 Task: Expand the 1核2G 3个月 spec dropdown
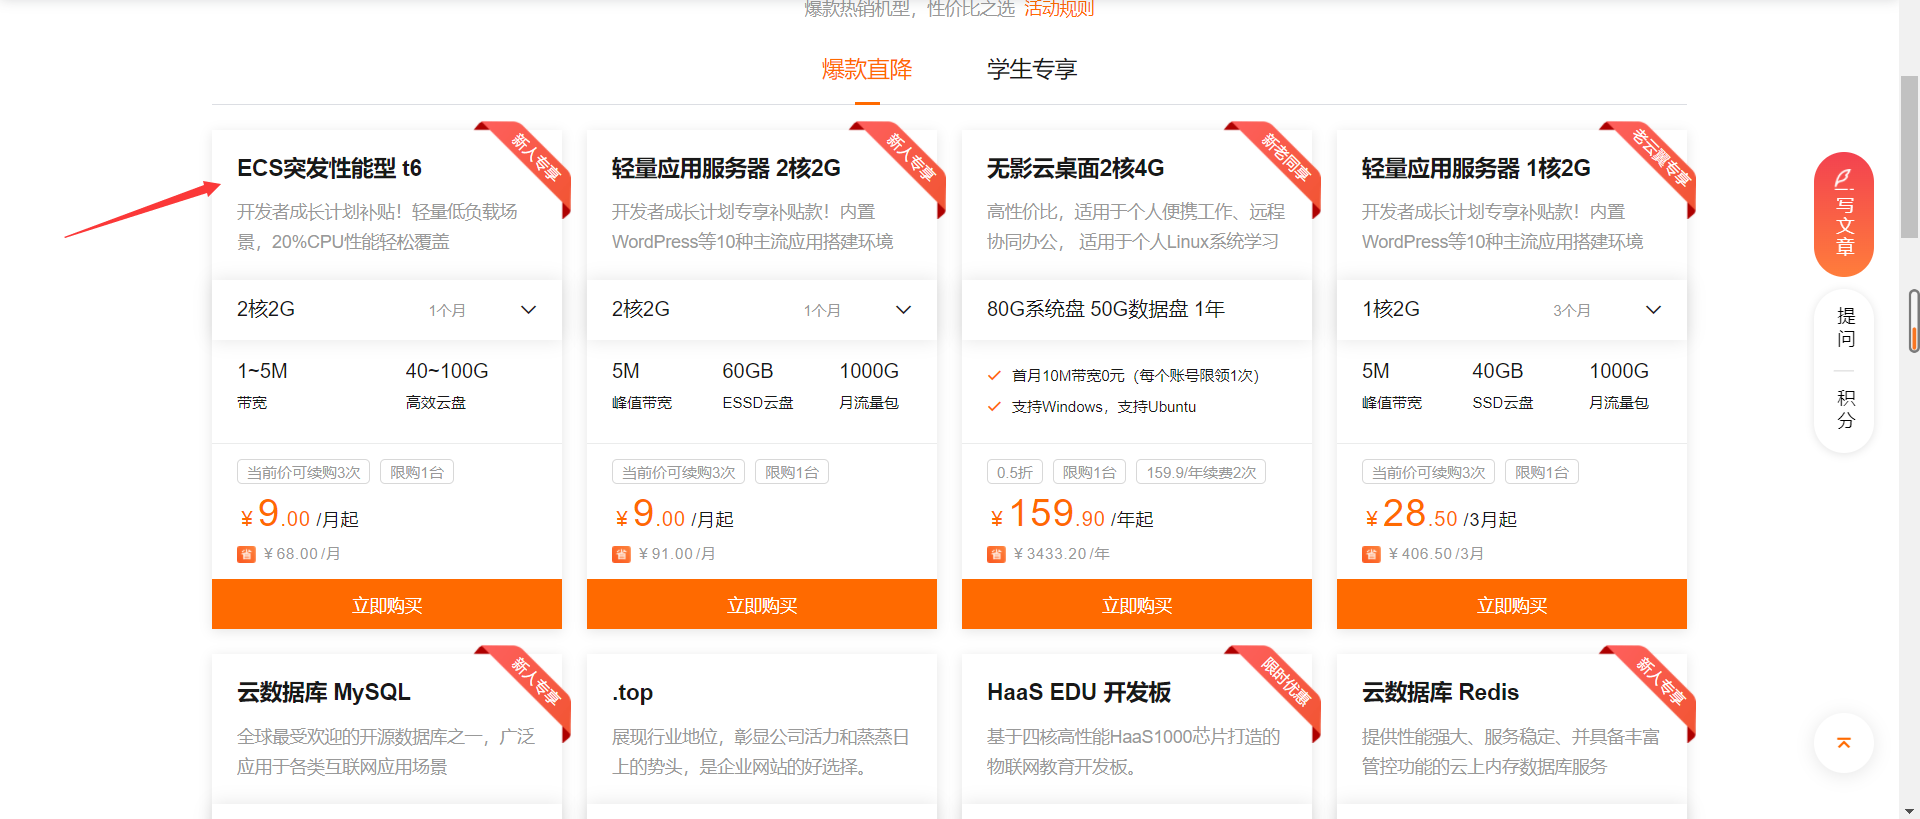[x=1512, y=310]
